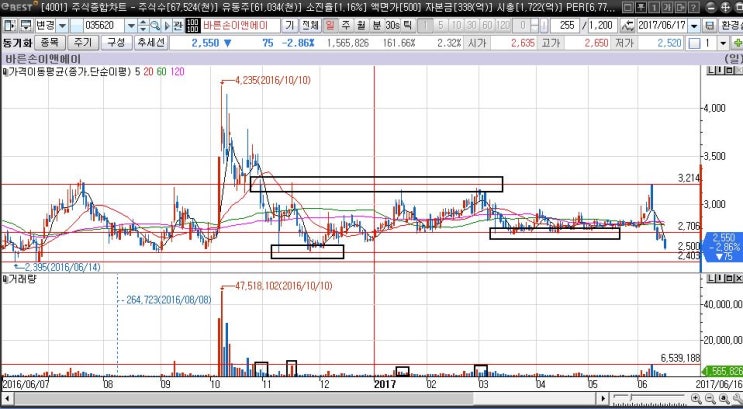
Task: Open the title bar help question icon
Action: (x=694, y=7)
